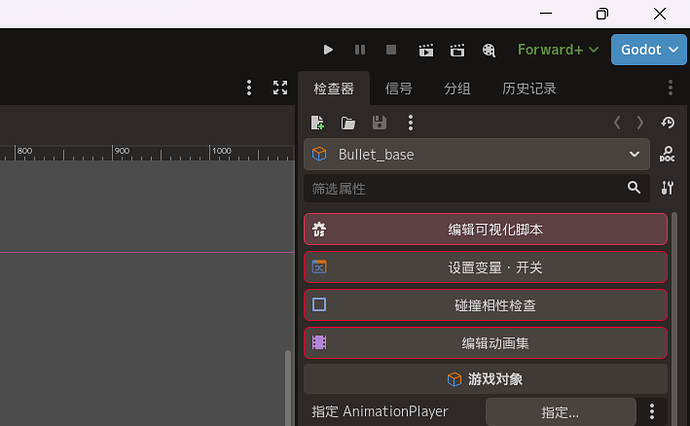690x426 pixels.
Task: Open documentation for this object DOC icon
Action: [x=667, y=154]
